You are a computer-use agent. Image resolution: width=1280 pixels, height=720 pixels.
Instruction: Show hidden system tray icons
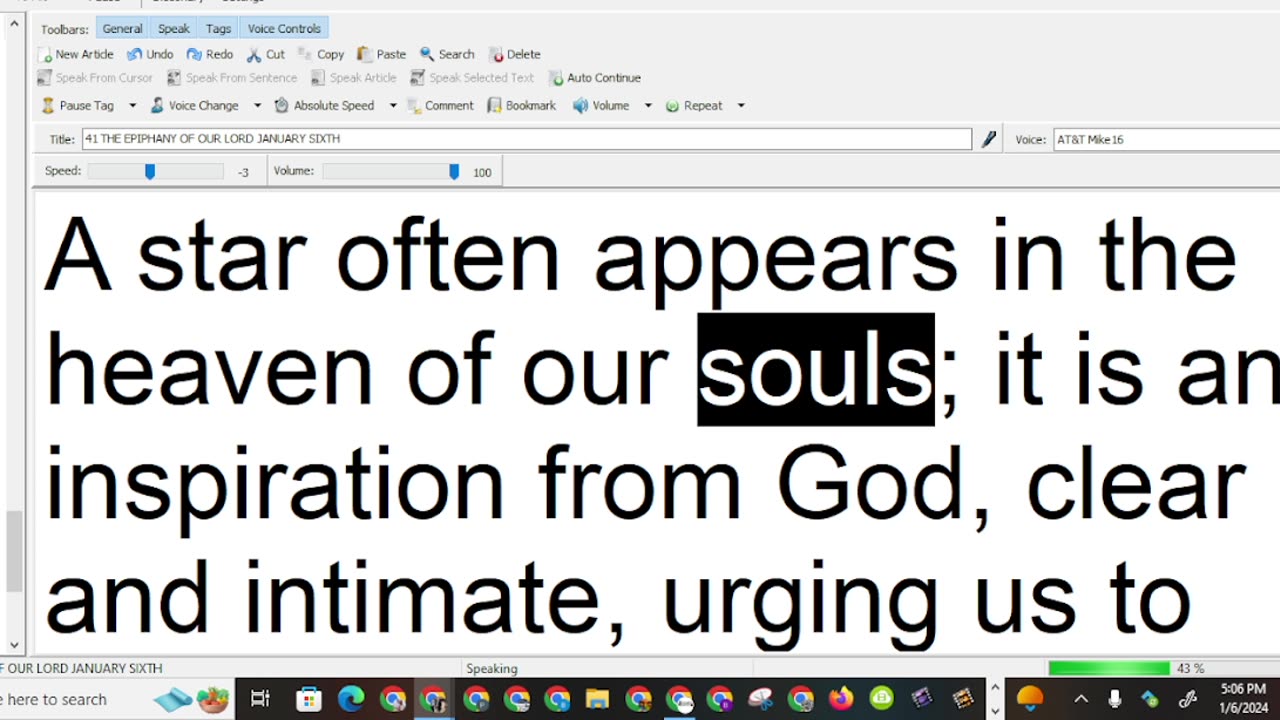click(1081, 699)
